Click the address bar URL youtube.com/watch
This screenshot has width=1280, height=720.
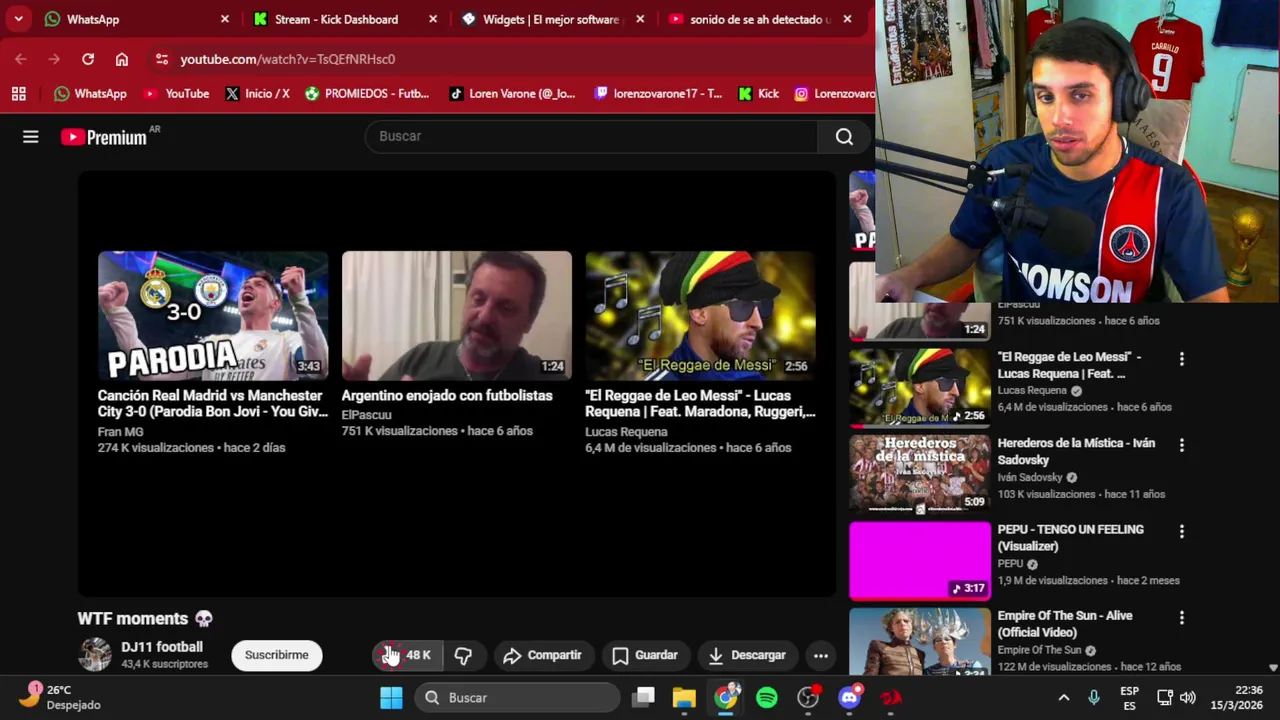(287, 59)
